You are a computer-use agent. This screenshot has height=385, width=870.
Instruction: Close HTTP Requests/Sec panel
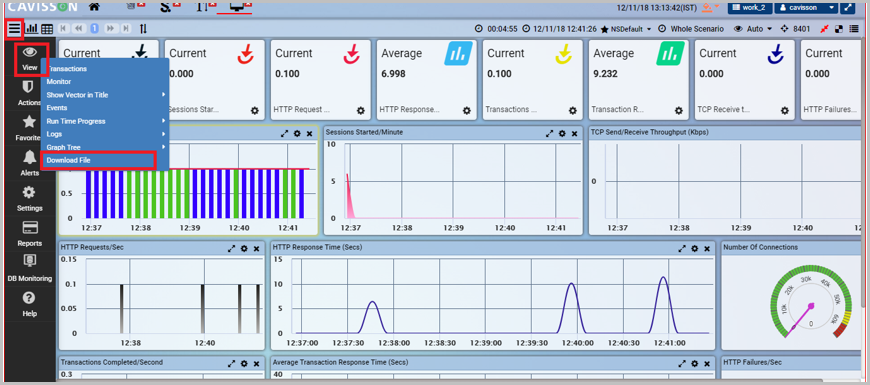tap(256, 249)
